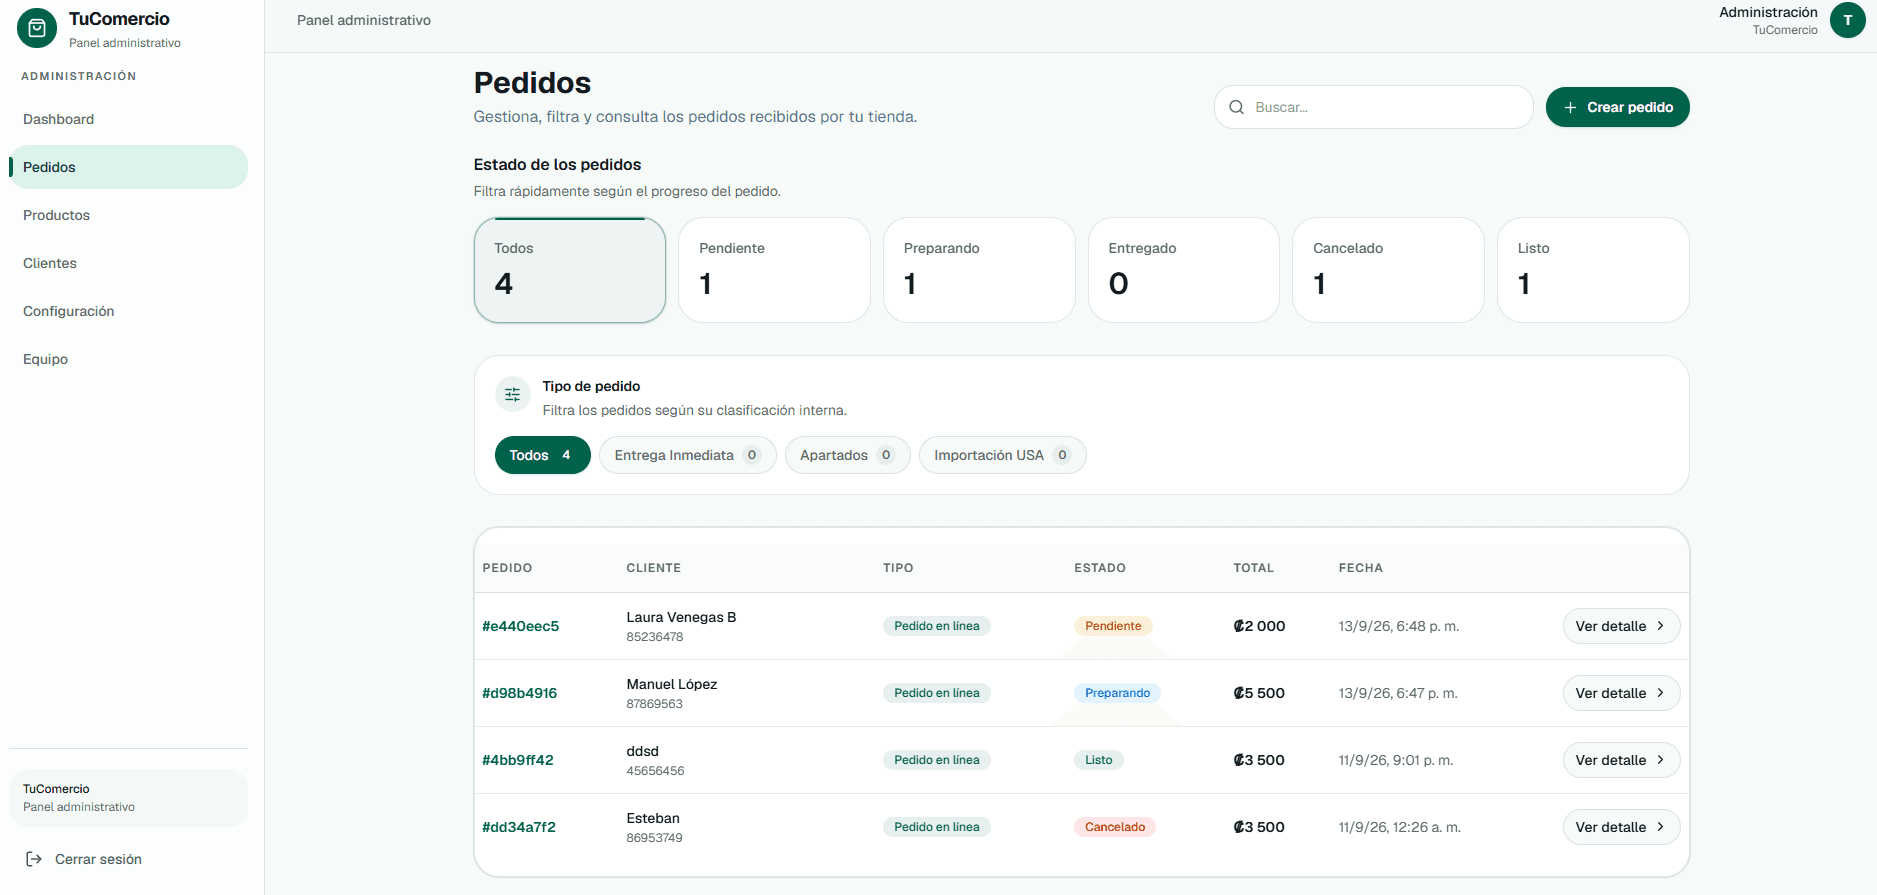Filter orders by Listo status card

coord(1593,270)
